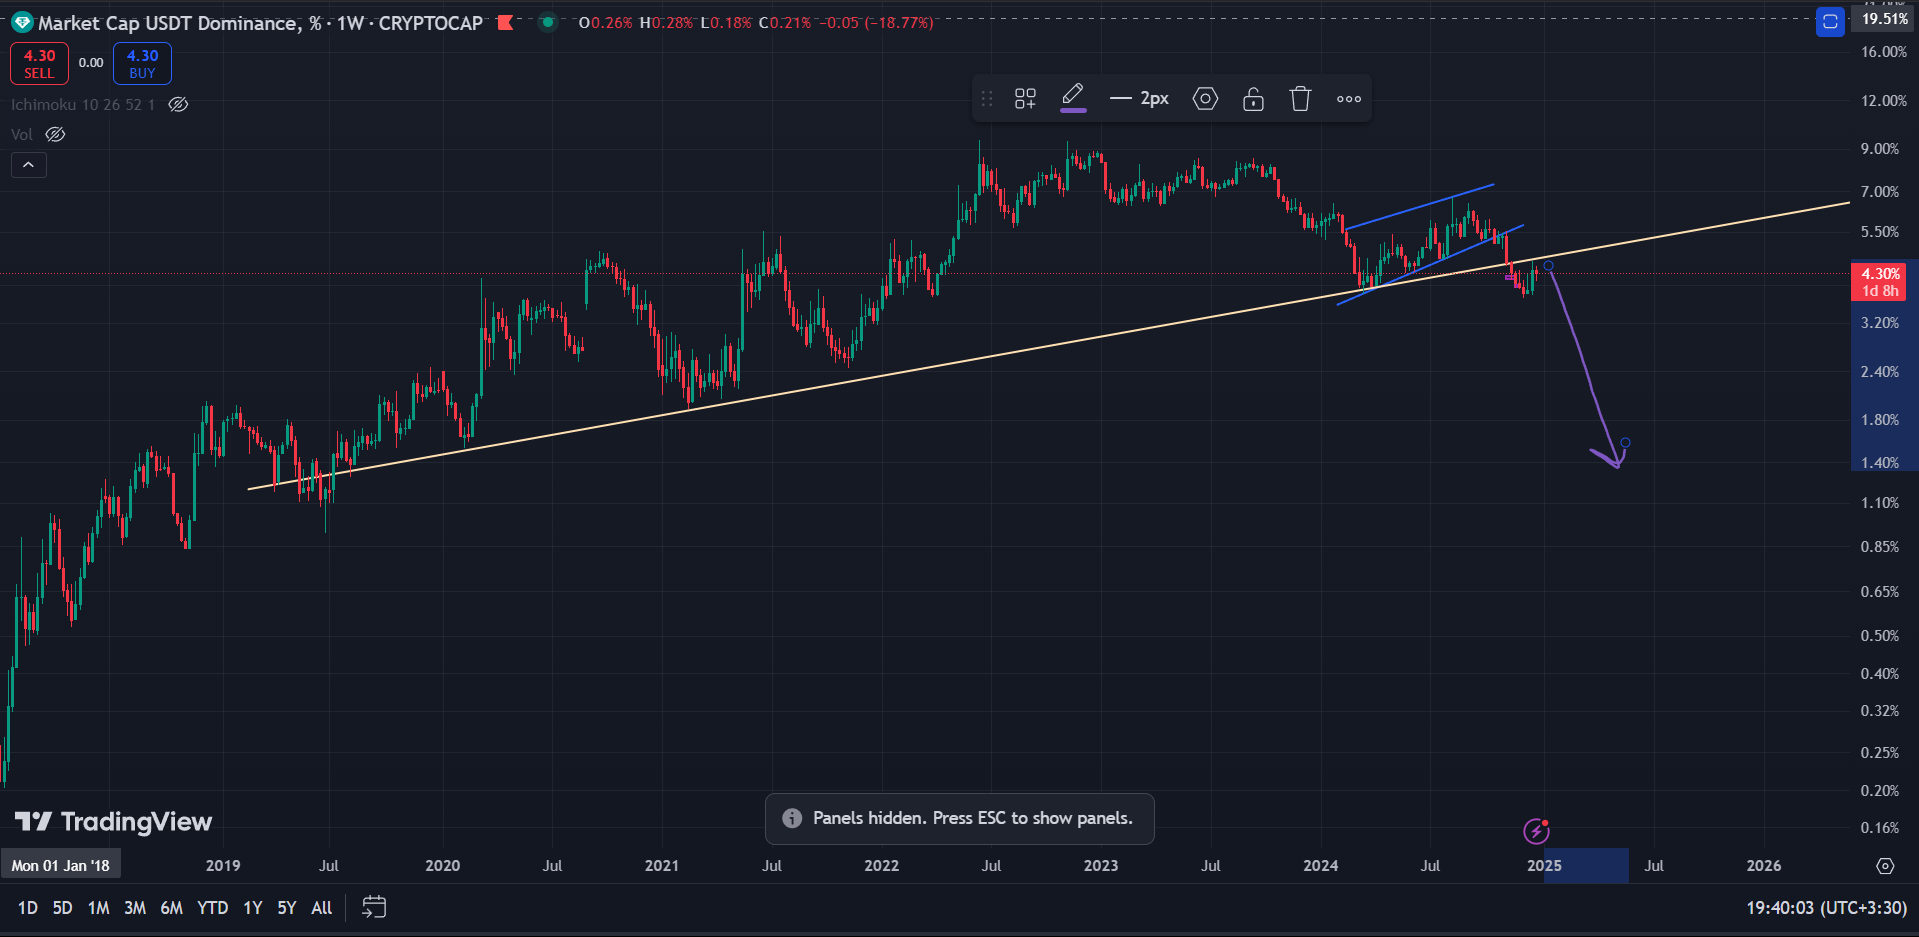Select the All time range

322,908
